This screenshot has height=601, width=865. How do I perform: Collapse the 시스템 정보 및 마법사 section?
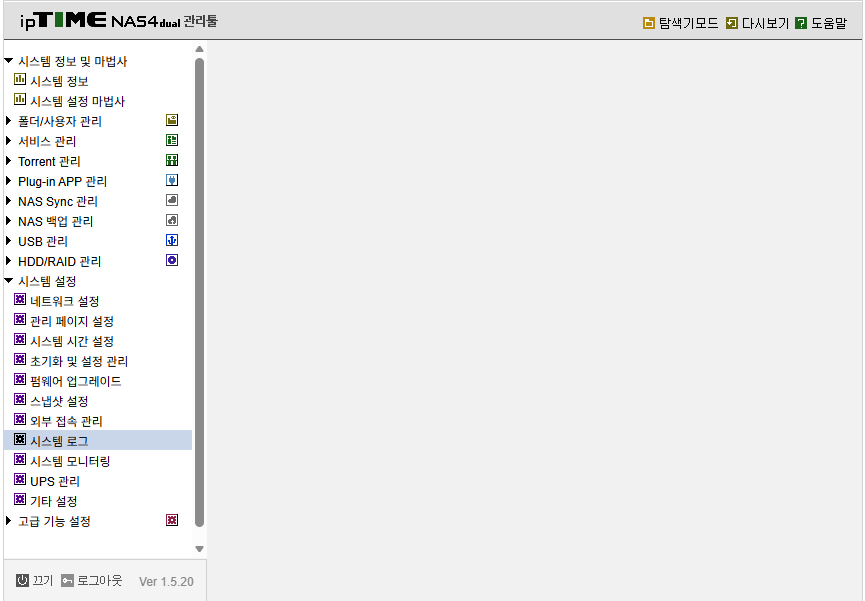[x=8, y=61]
